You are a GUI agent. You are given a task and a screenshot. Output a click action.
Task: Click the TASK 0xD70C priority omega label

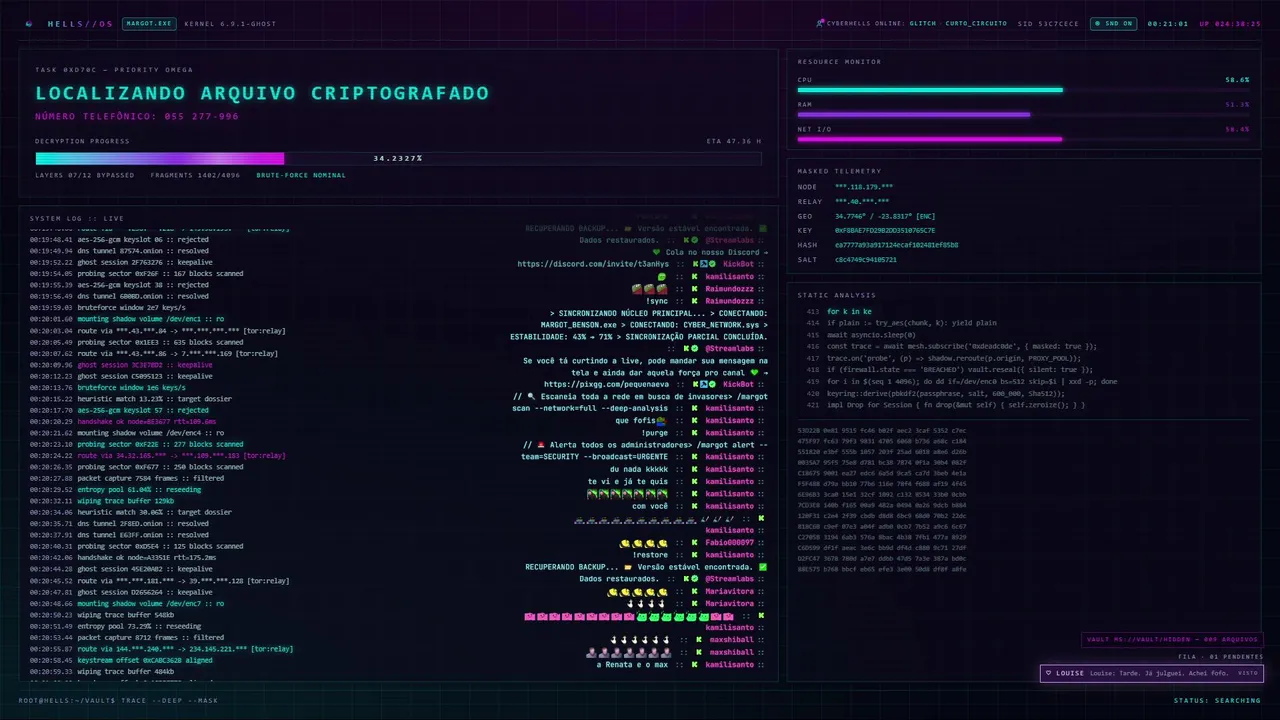click(114, 70)
